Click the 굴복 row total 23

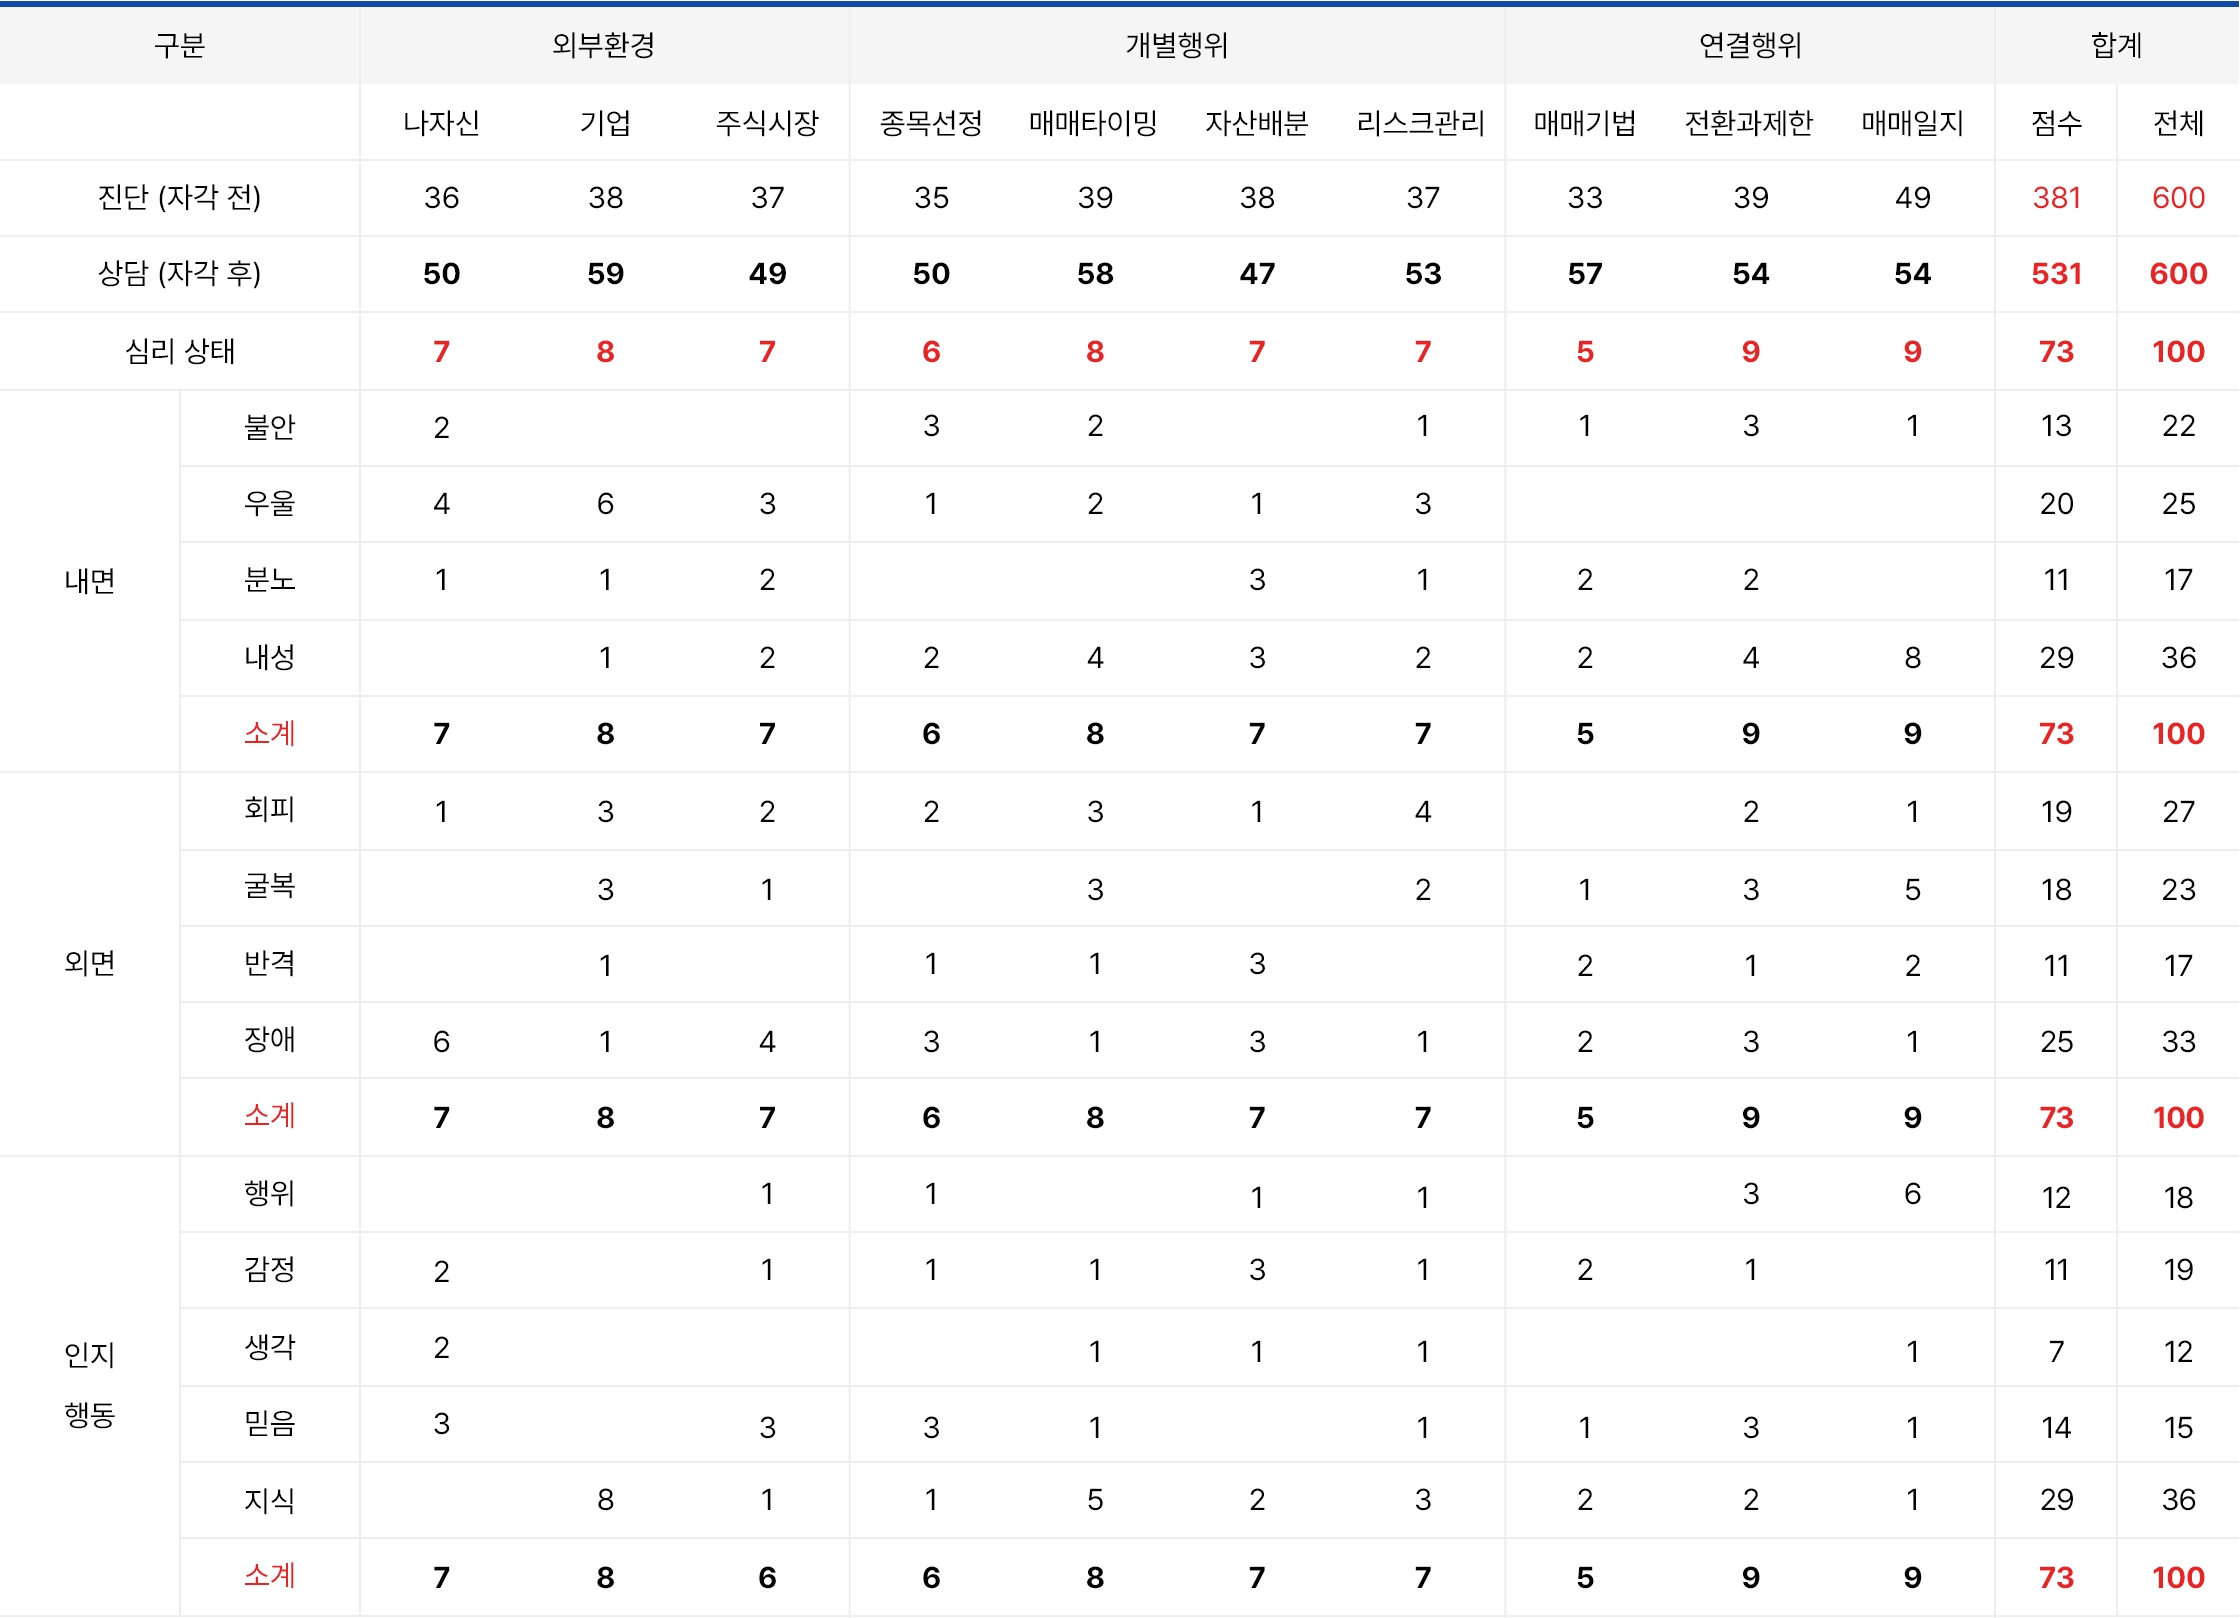(x=2178, y=890)
